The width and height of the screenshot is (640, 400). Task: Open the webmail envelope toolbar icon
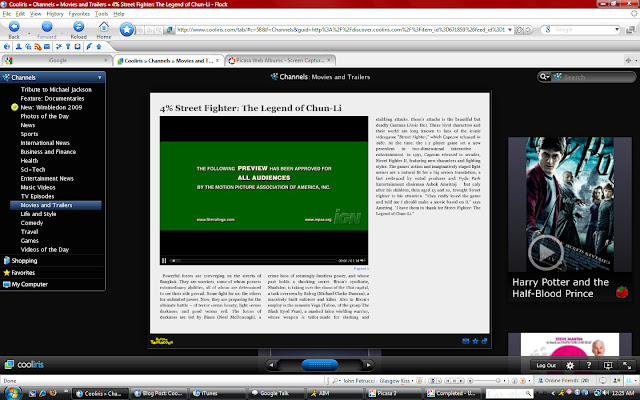click(47, 47)
